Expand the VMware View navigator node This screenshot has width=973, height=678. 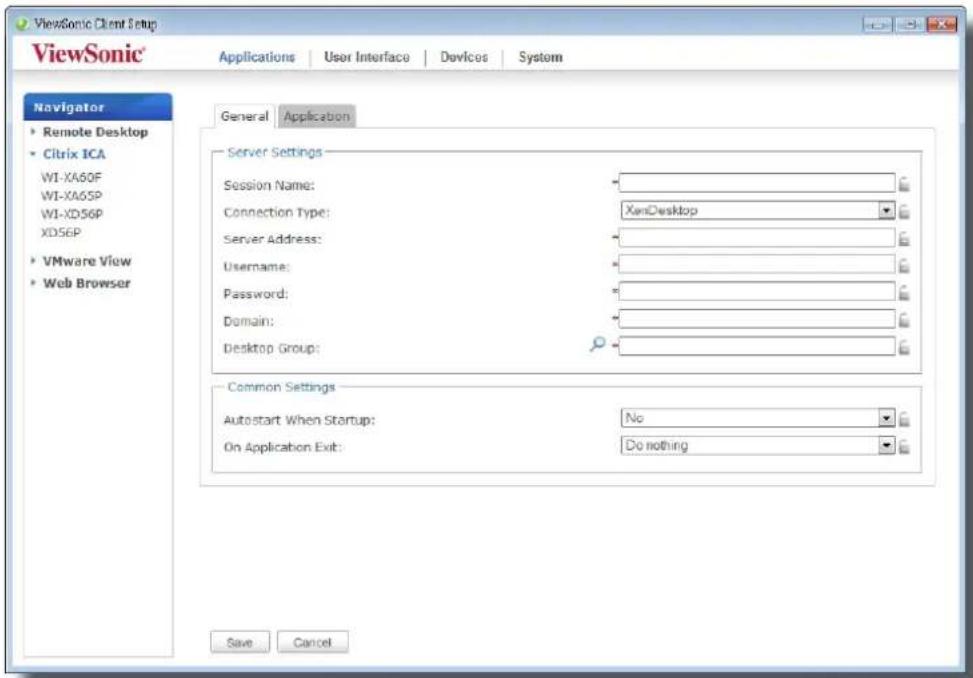[x=33, y=261]
